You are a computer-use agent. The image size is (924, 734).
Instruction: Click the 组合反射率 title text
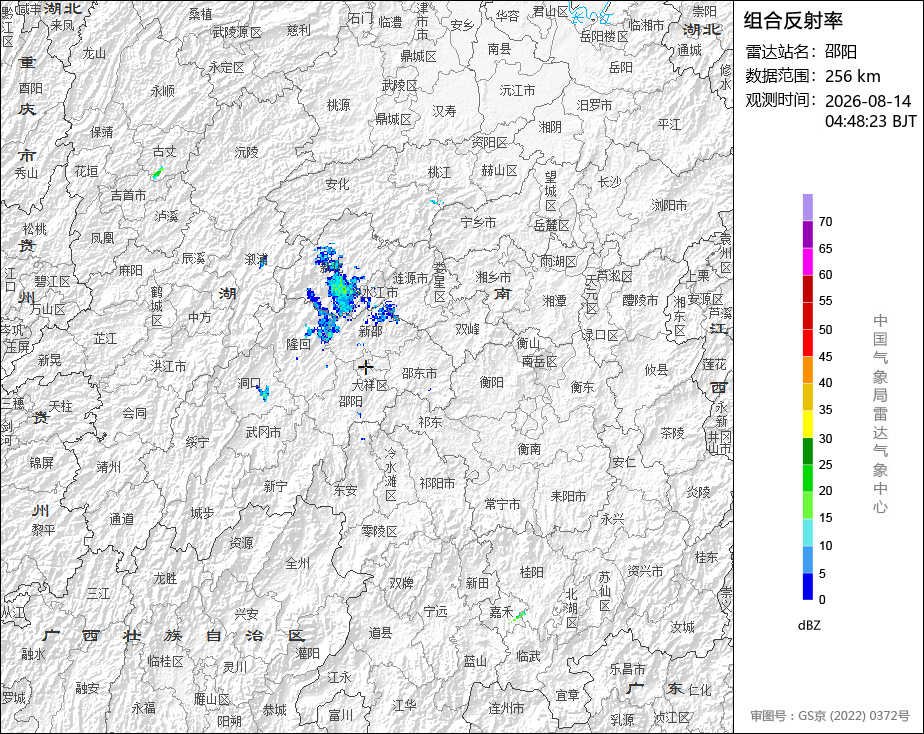click(x=793, y=21)
